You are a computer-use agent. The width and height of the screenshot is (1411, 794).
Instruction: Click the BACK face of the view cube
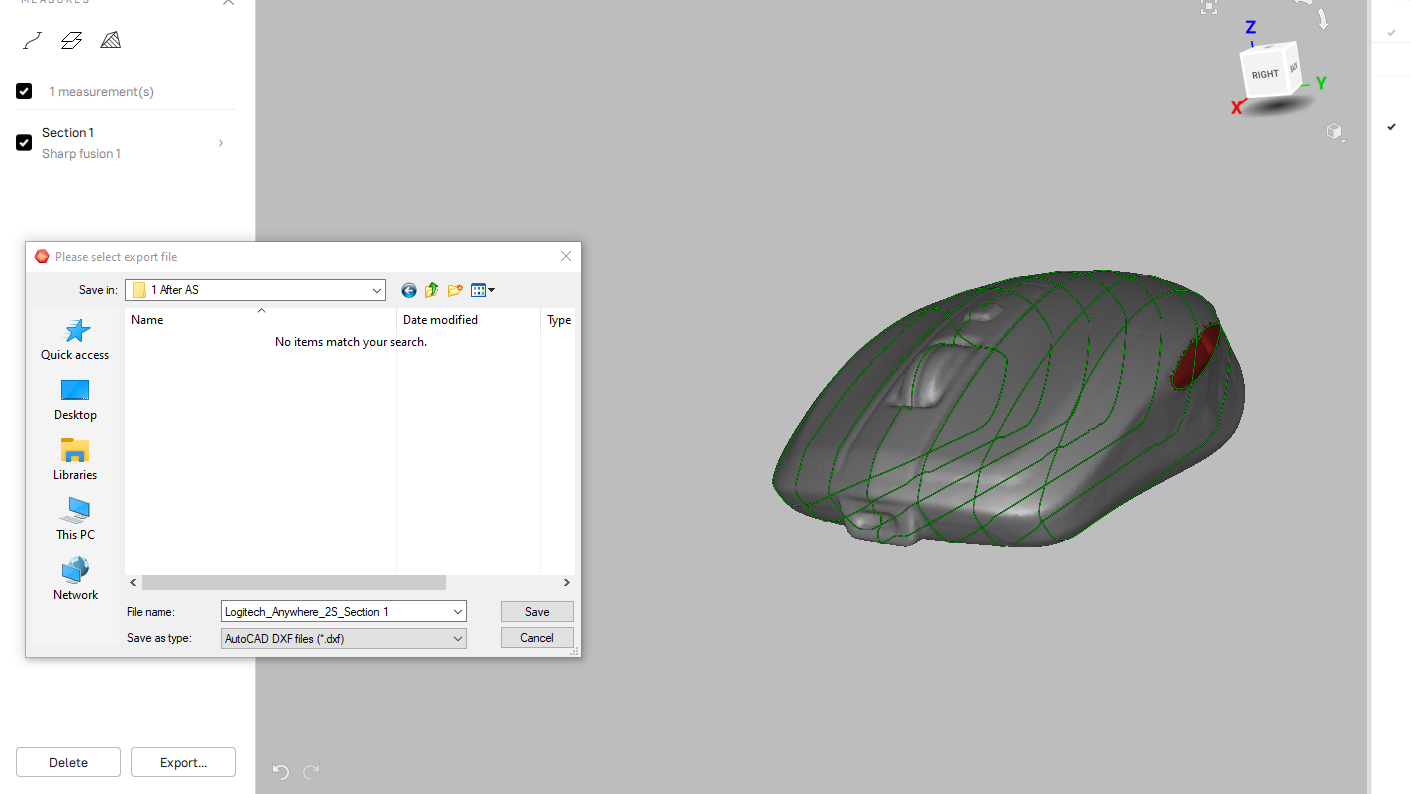[x=1293, y=67]
